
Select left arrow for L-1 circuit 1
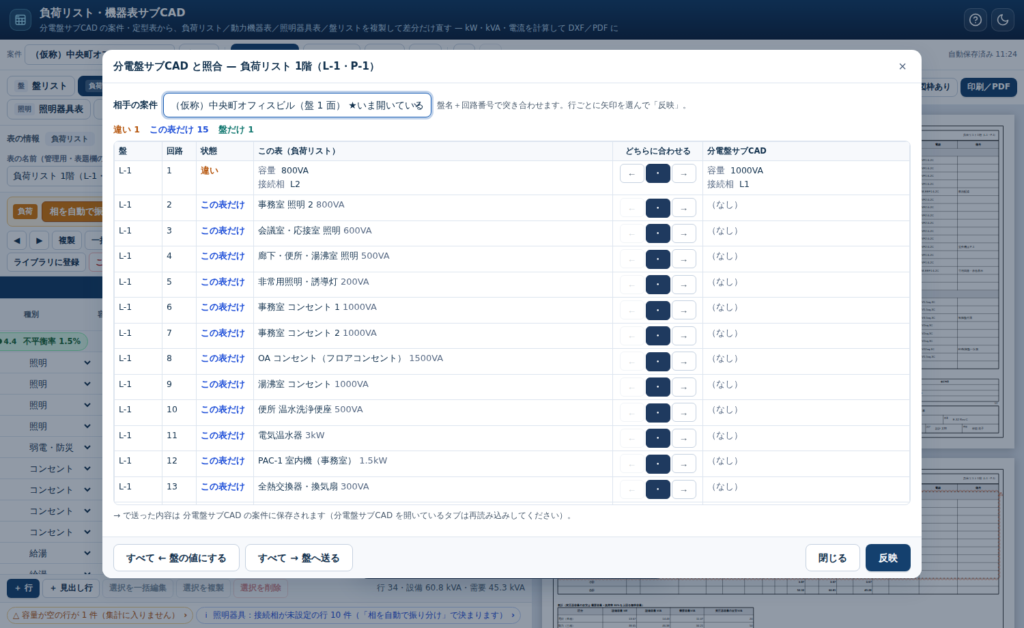click(632, 174)
